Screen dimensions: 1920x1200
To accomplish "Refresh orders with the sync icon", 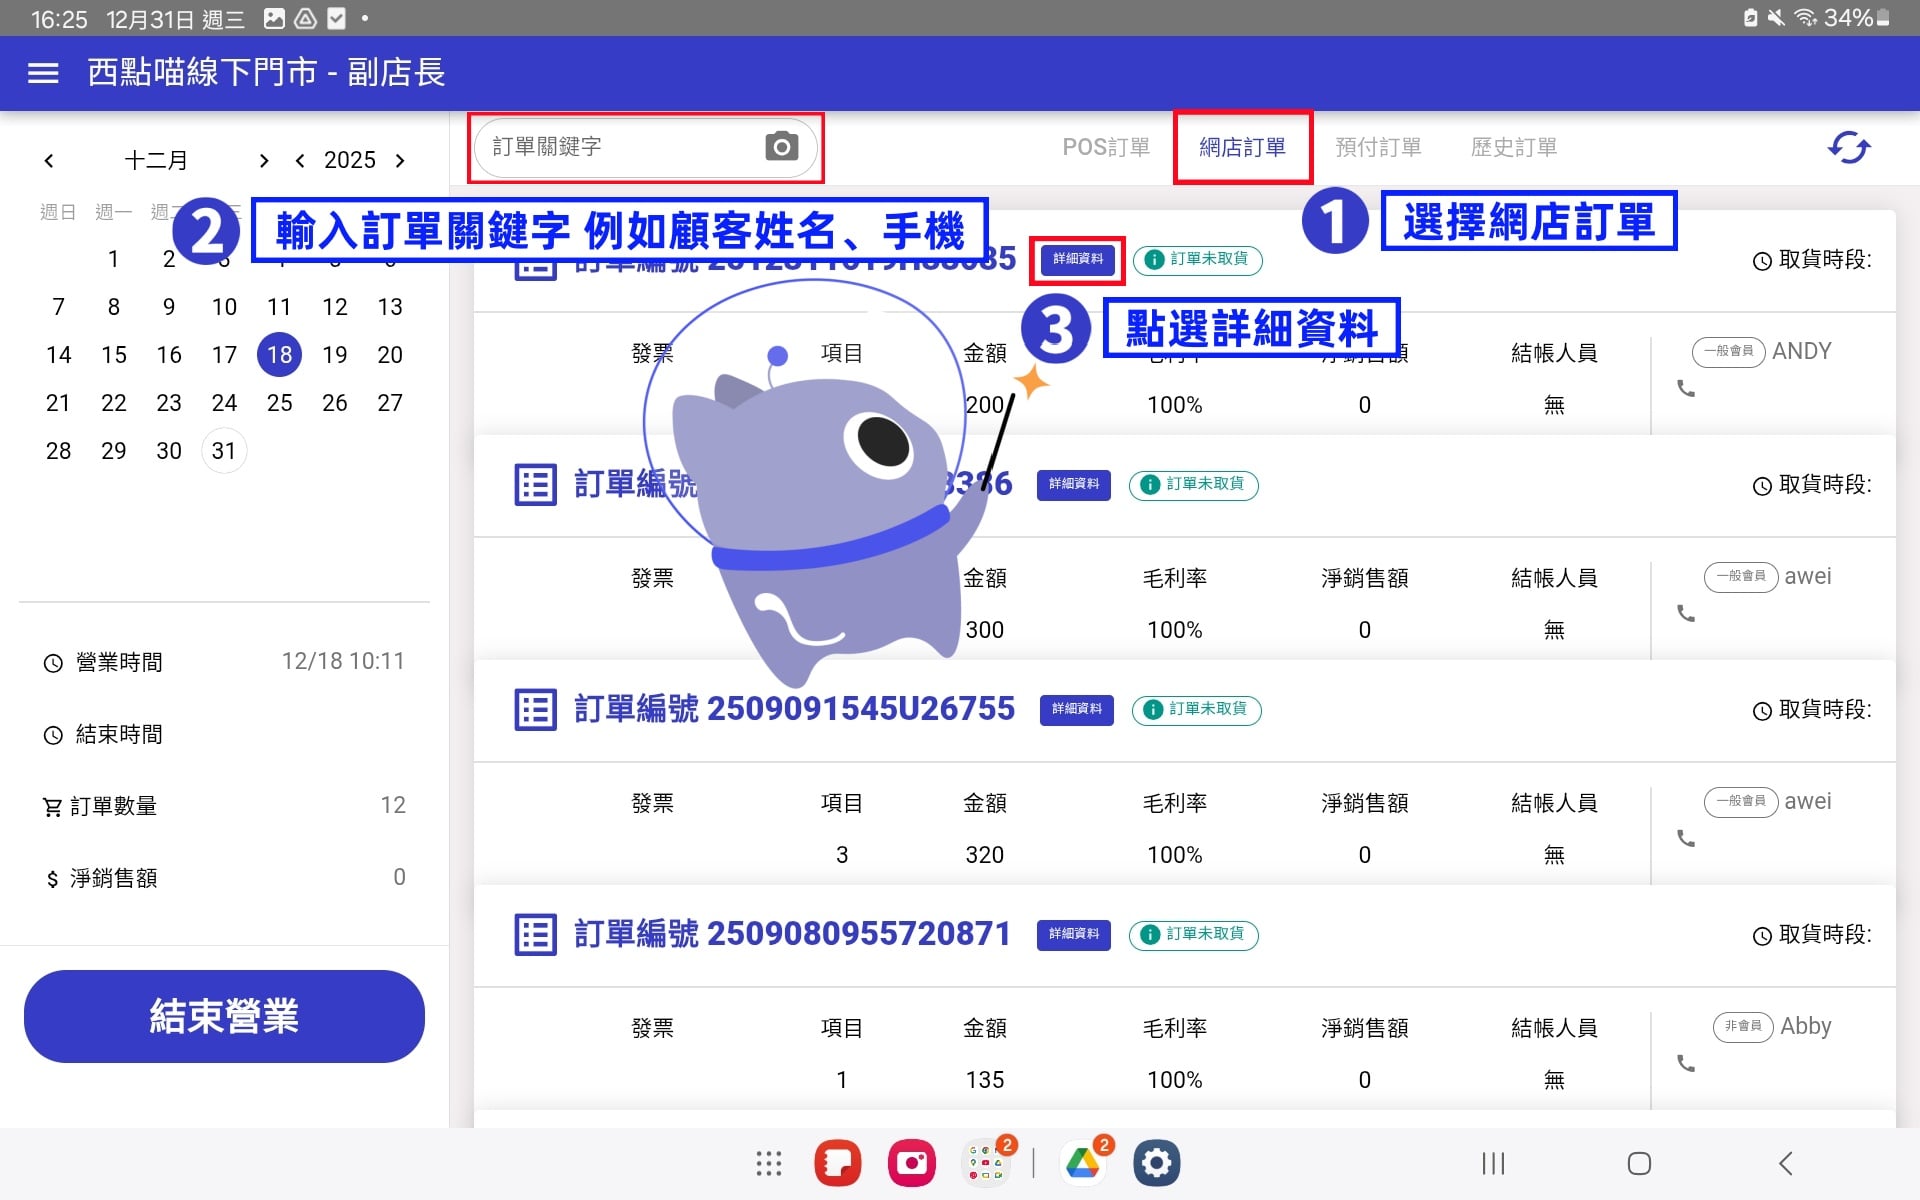I will [x=1849, y=147].
